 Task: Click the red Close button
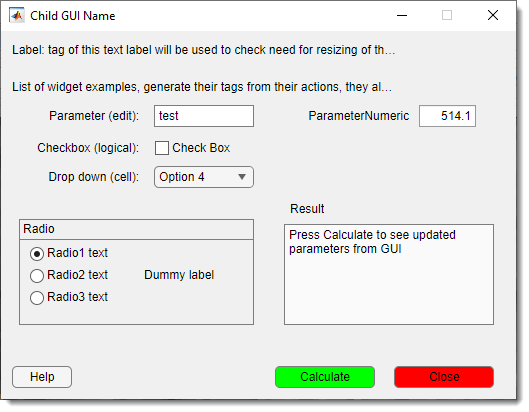(444, 377)
